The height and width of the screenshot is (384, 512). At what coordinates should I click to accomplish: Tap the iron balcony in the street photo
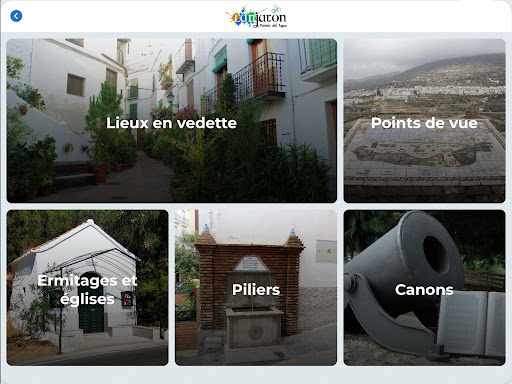click(258, 76)
